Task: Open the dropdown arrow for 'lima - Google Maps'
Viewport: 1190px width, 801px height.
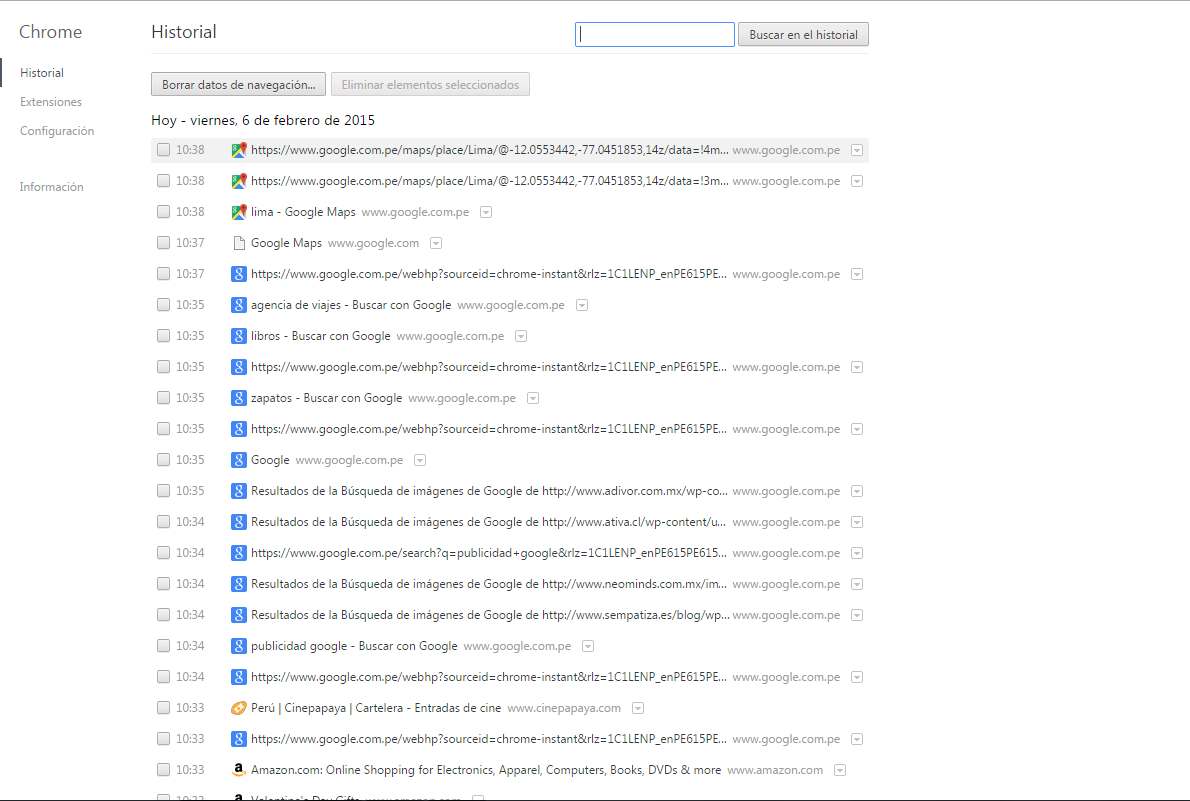Action: [x=486, y=213]
